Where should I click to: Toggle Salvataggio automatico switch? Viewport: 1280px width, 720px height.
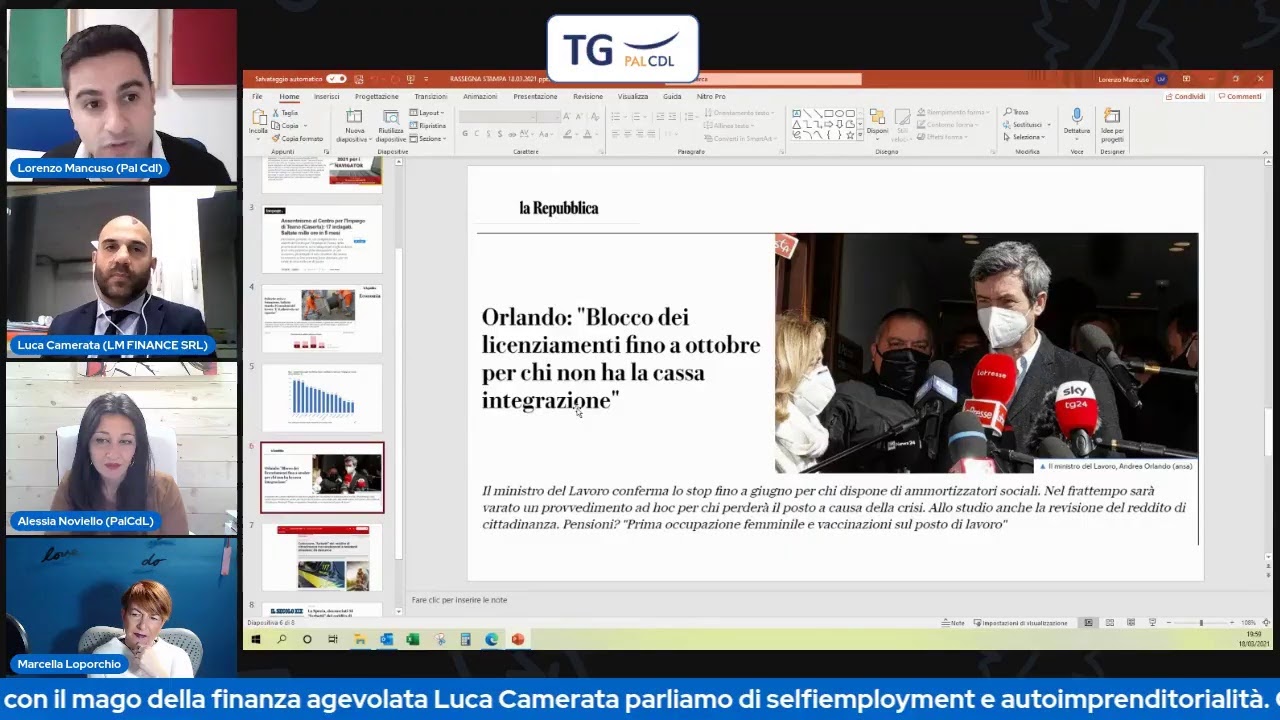(336, 79)
